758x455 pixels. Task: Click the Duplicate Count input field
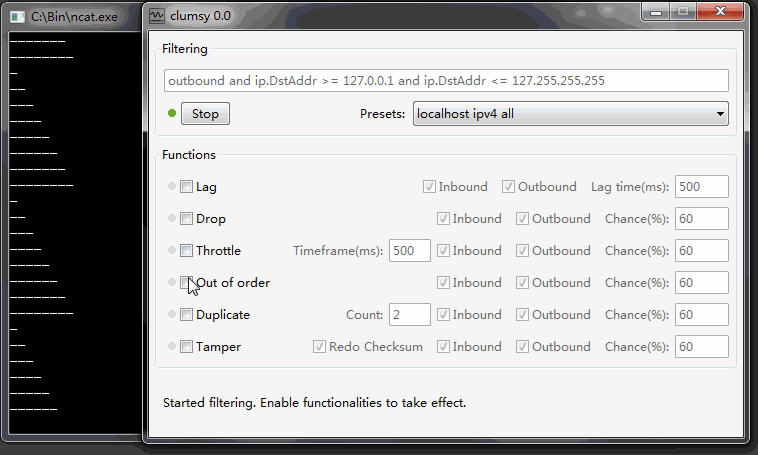click(x=409, y=314)
